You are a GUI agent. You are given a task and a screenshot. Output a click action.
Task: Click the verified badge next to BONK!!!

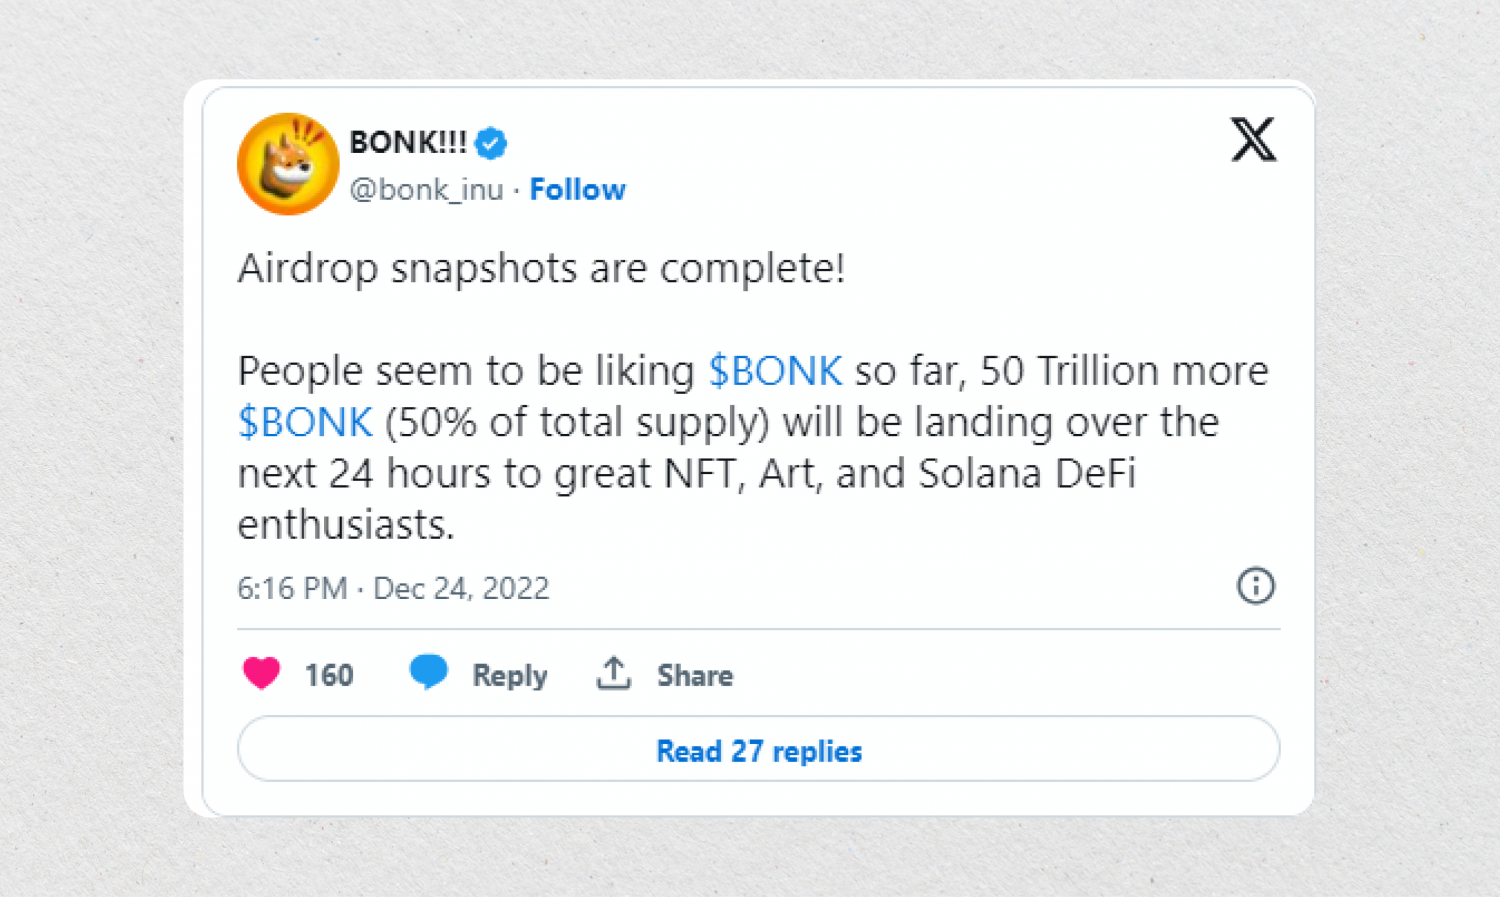(x=489, y=142)
